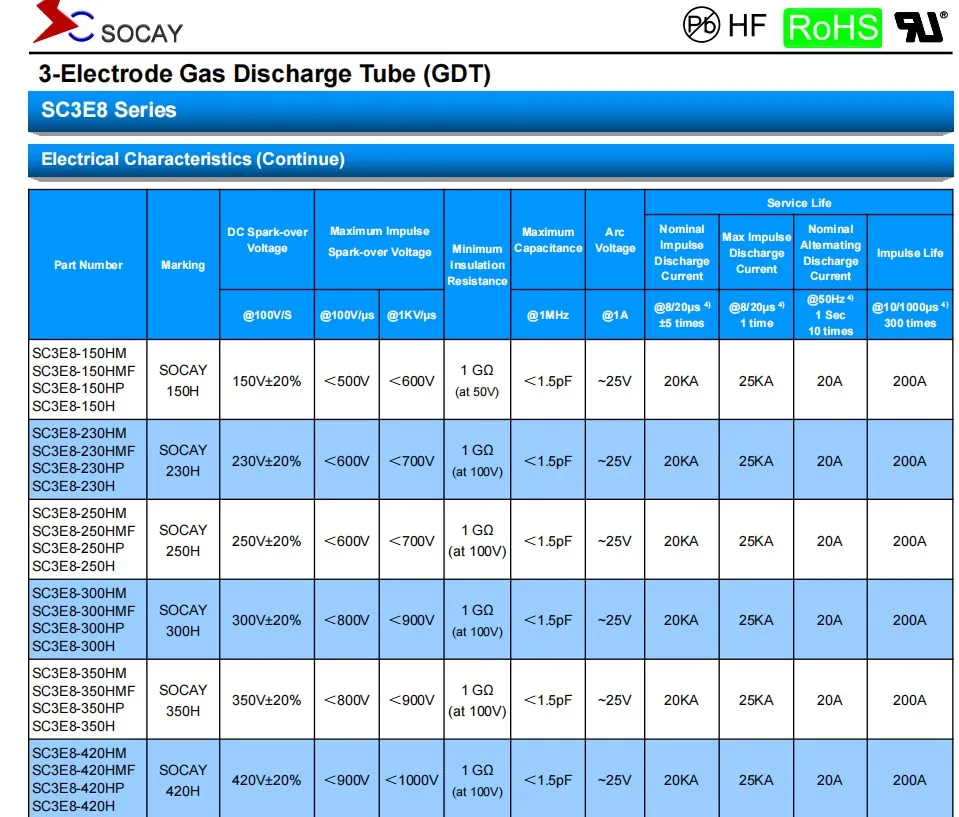Click the UL recognized component mark
Screen dimensions: 959x817
(920, 27)
